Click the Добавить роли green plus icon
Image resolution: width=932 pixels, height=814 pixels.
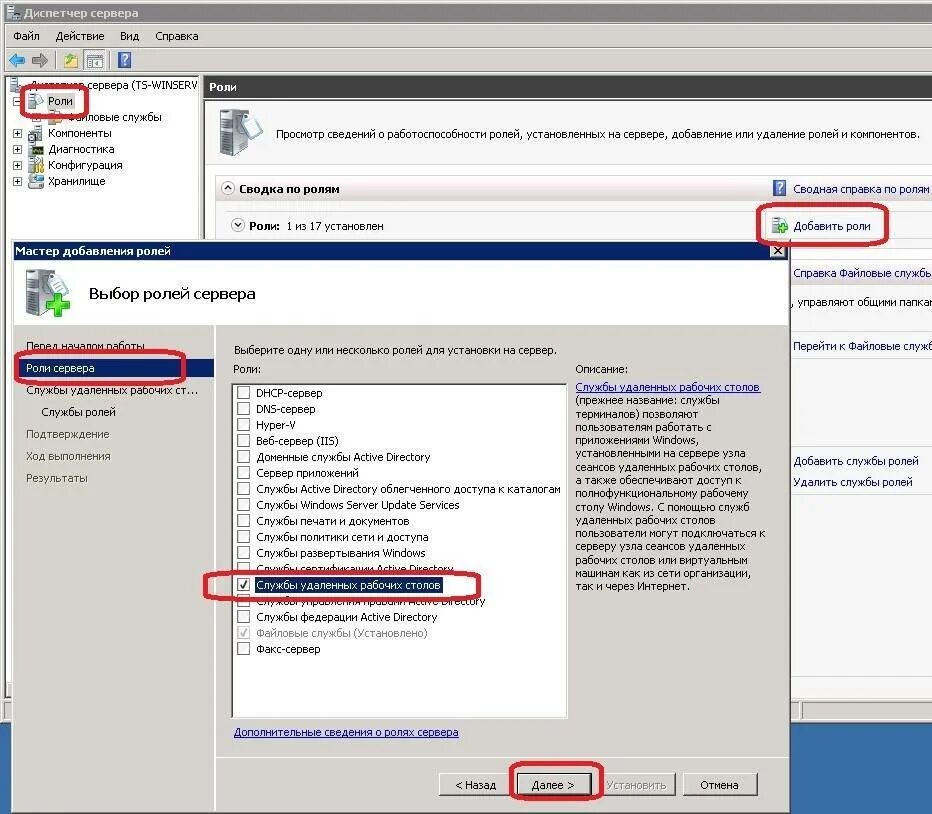pyautogui.click(x=779, y=226)
